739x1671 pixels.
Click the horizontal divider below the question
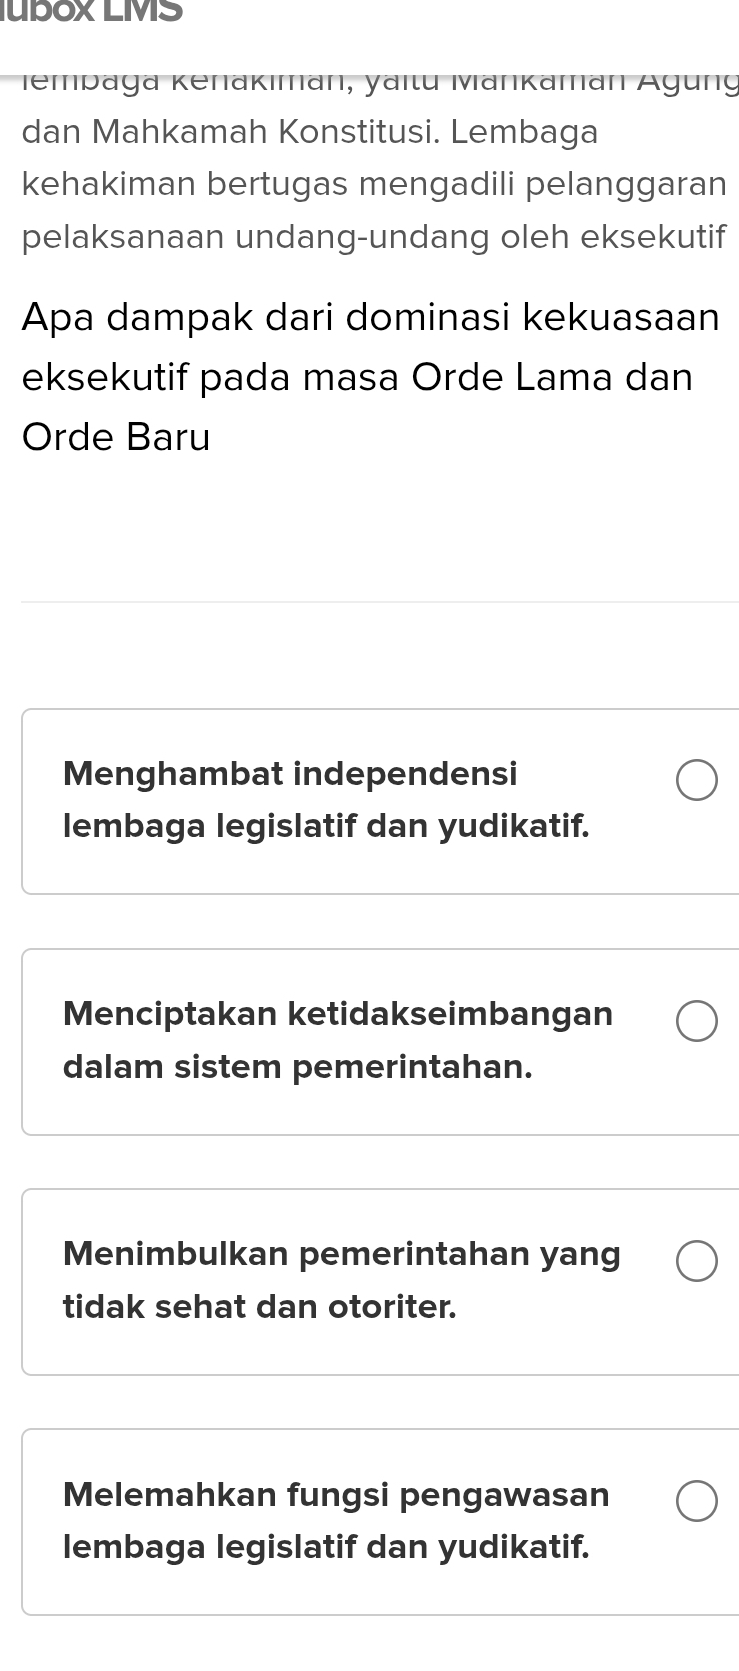click(380, 602)
